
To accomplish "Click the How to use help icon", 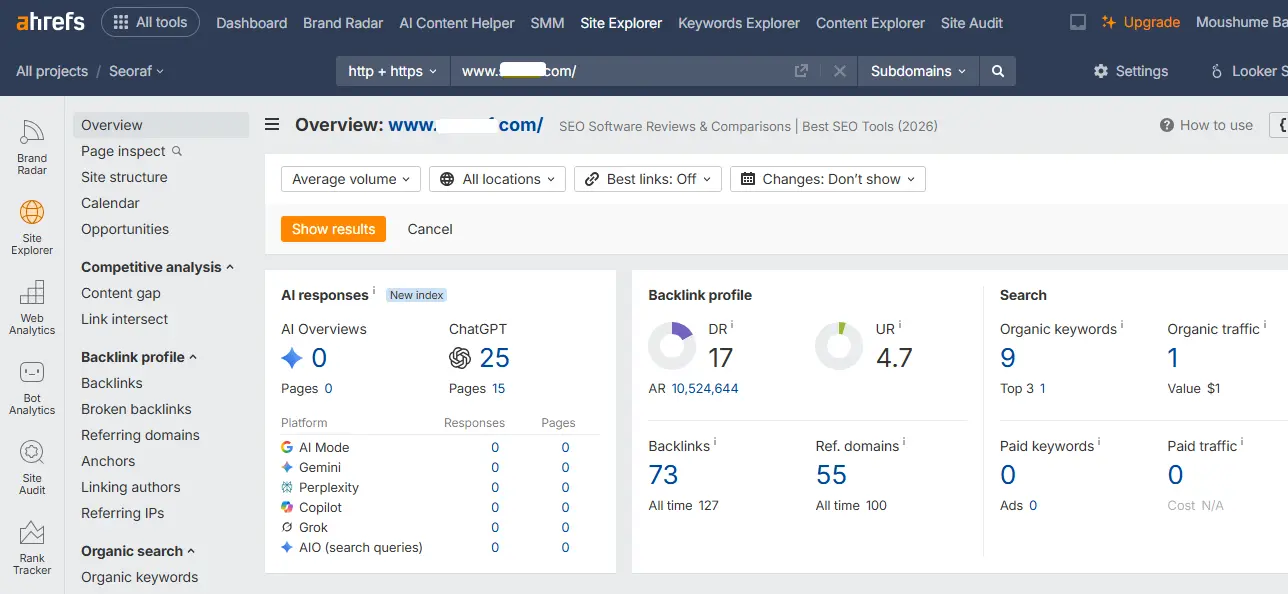I will point(1166,126).
